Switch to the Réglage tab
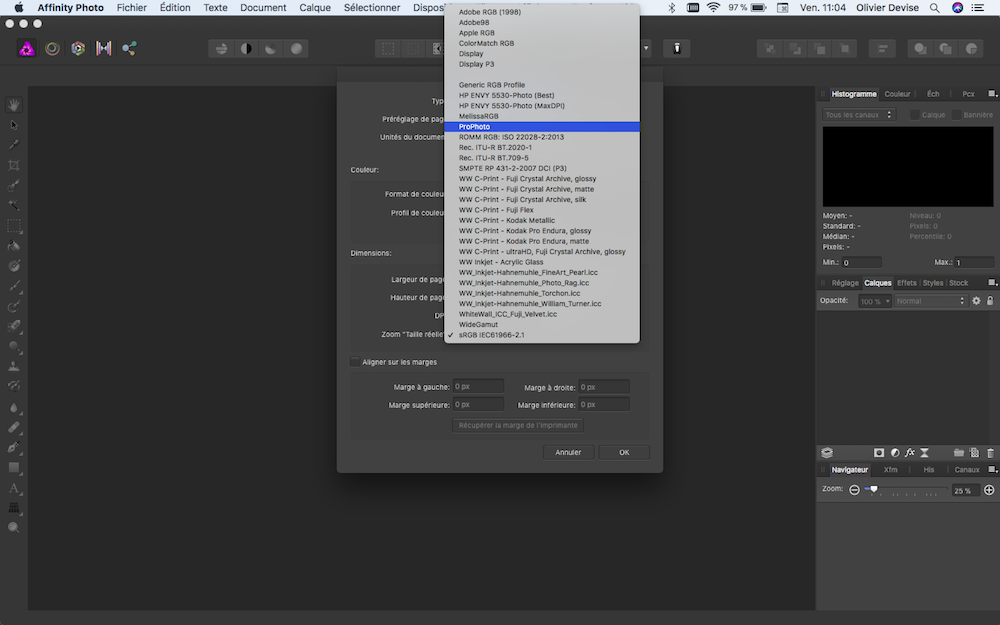1000x625 pixels. click(x=845, y=283)
